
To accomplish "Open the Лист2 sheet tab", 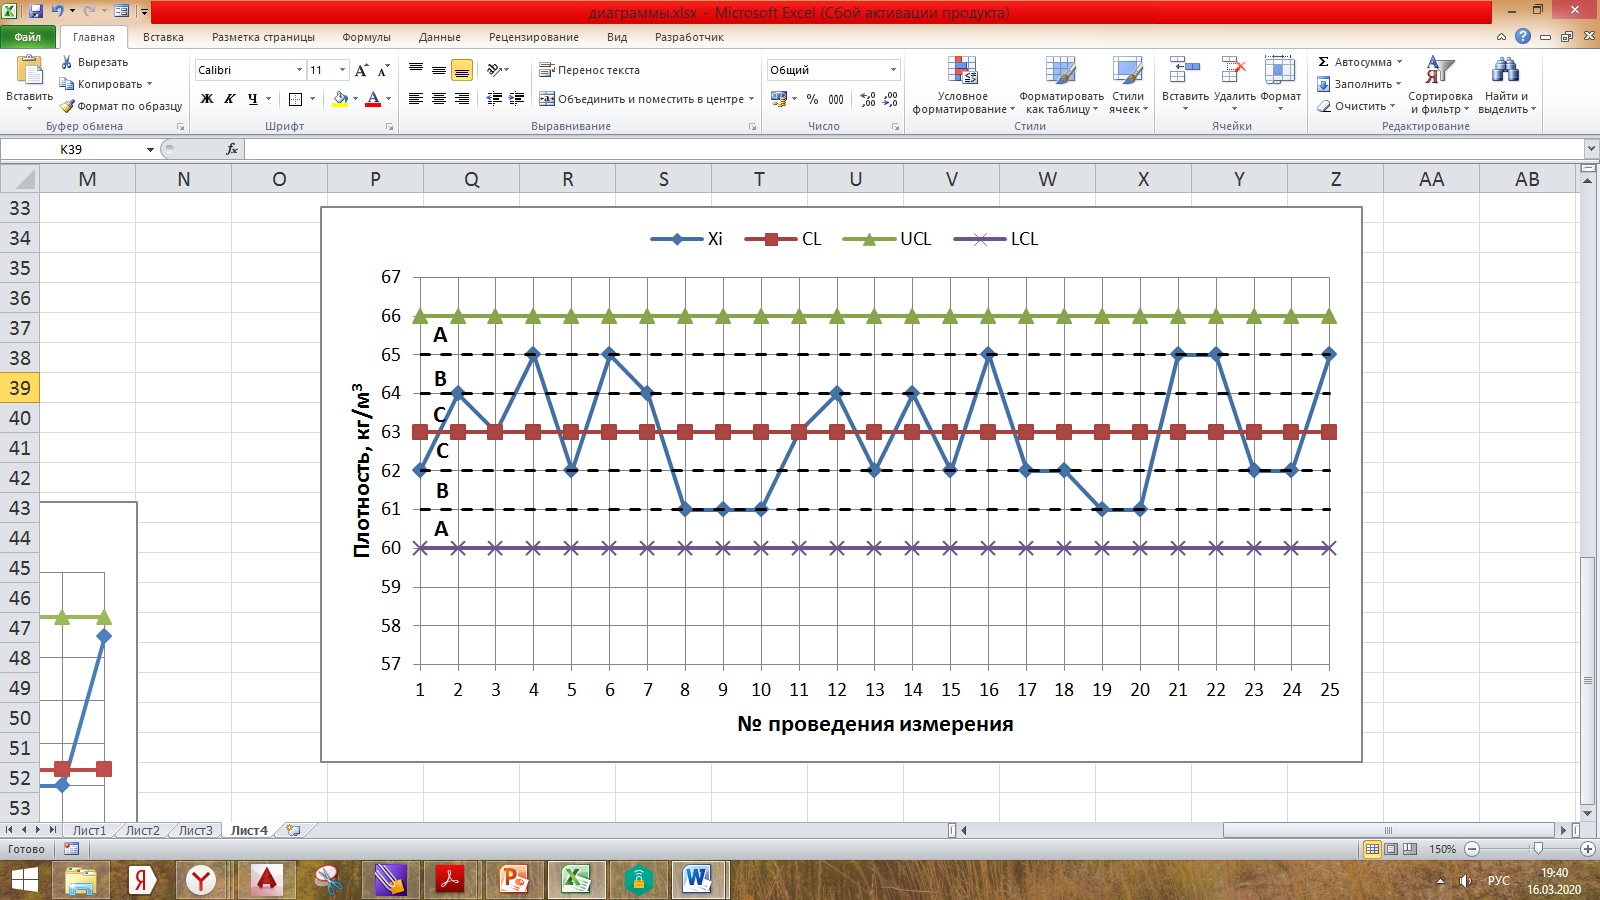I will tap(142, 830).
